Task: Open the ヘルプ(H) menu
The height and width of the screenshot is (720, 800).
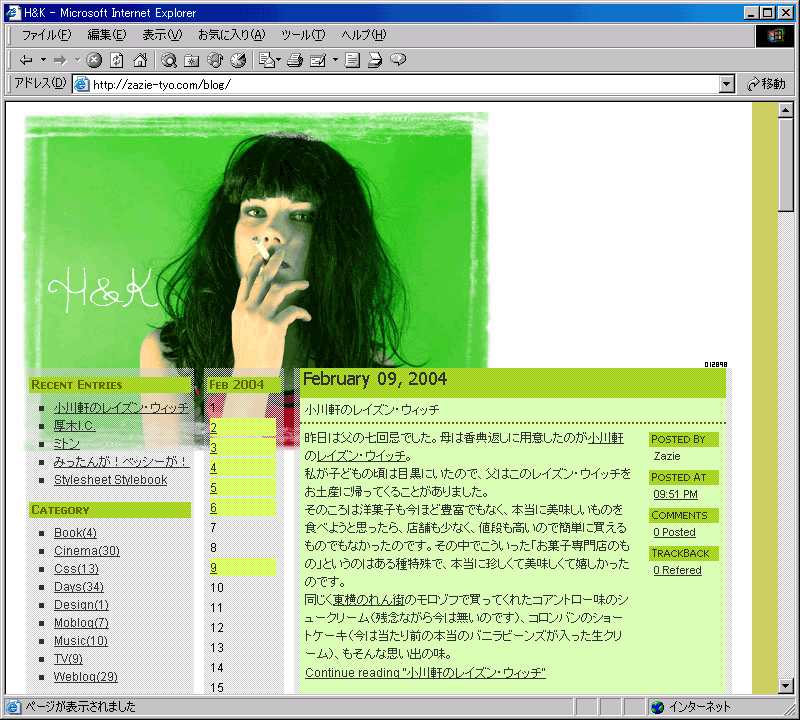Action: pyautogui.click(x=363, y=35)
